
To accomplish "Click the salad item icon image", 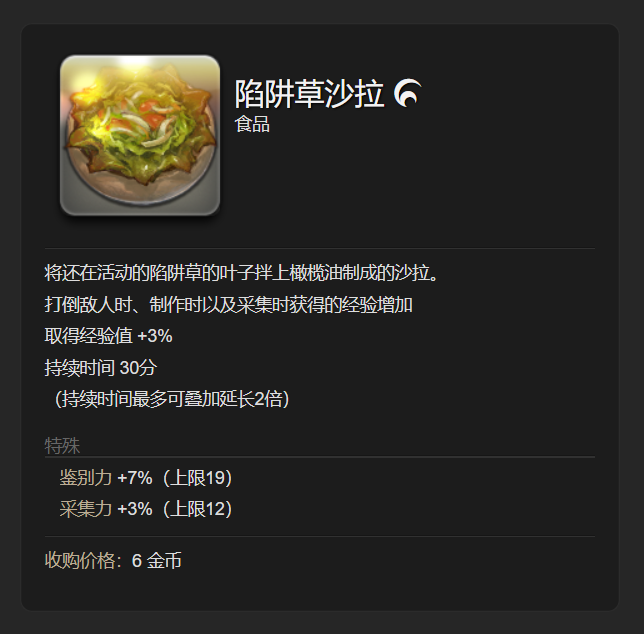I will click(140, 135).
